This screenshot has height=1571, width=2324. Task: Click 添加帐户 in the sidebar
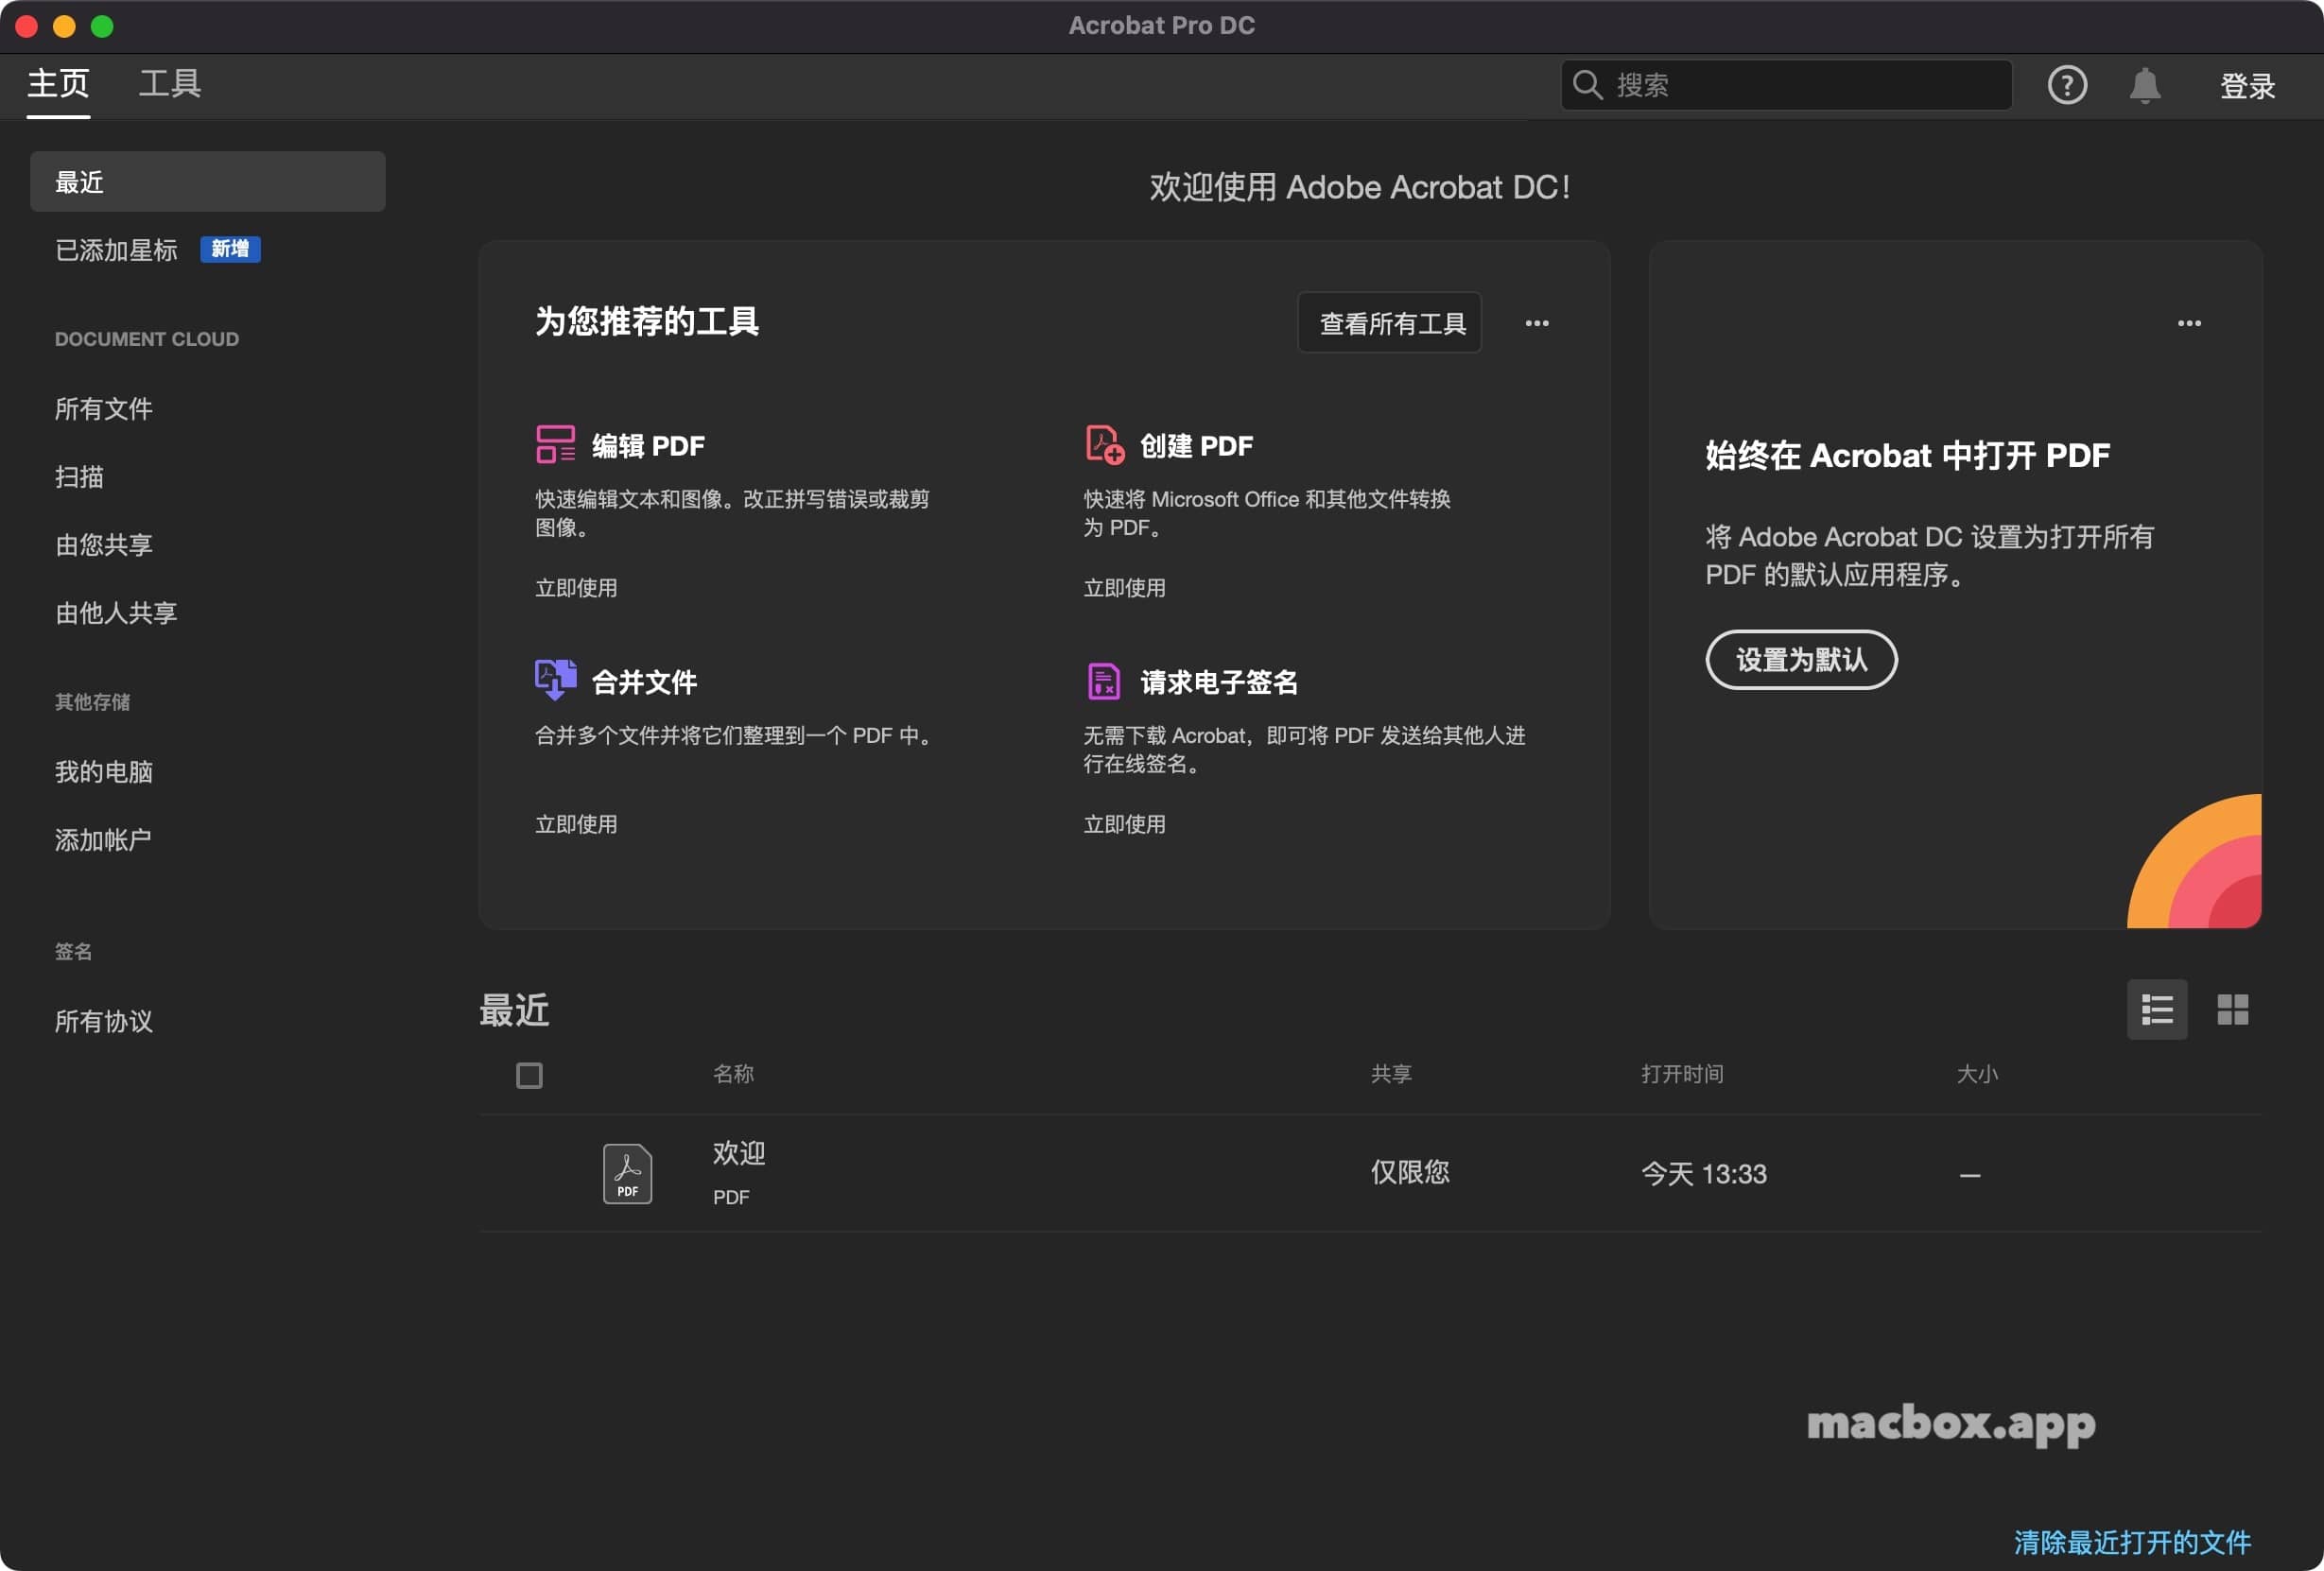click(x=104, y=840)
